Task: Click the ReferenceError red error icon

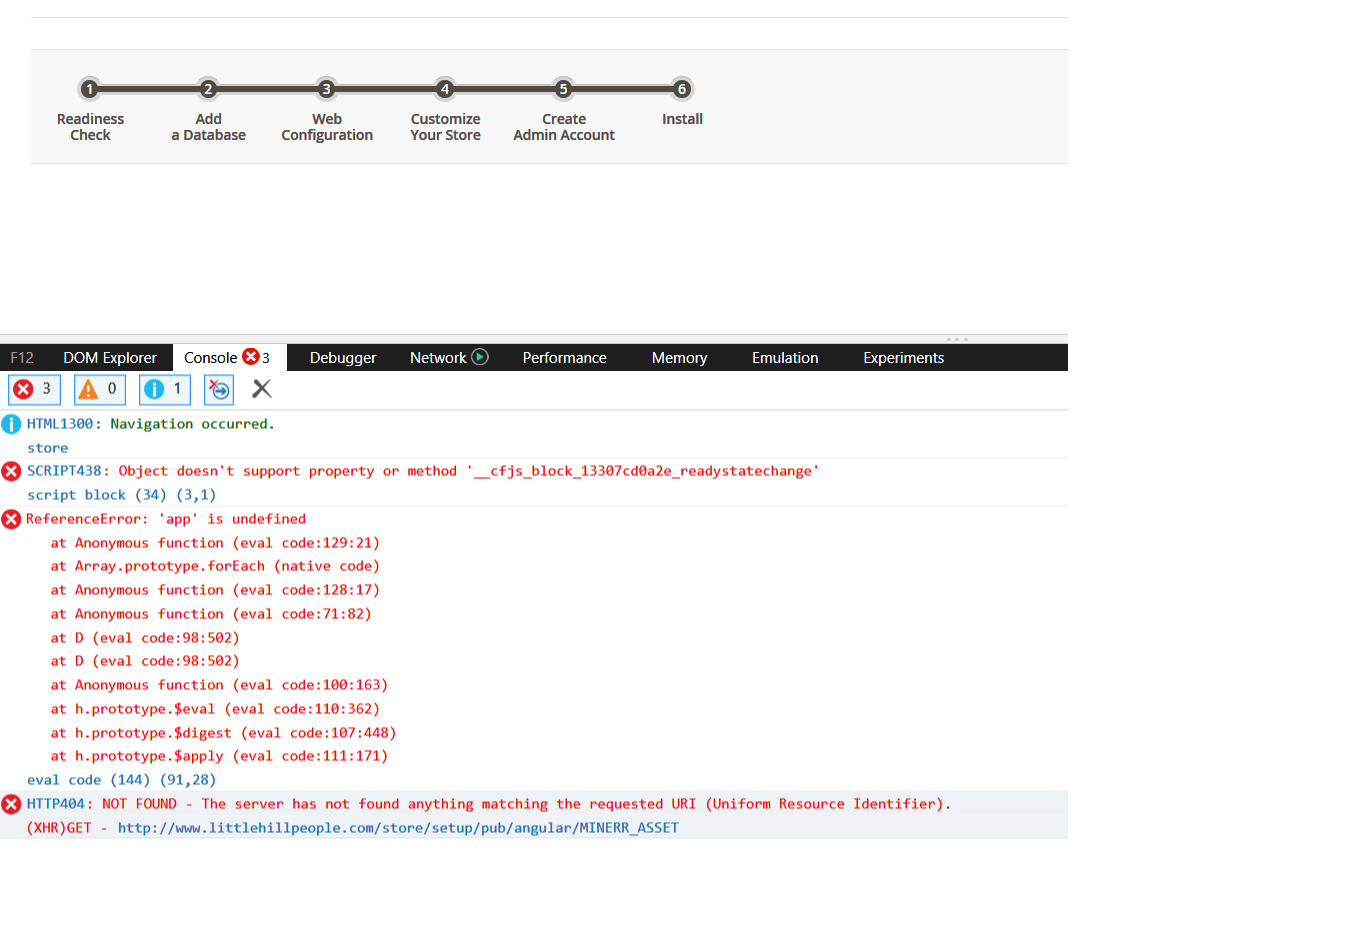Action: [x=11, y=519]
